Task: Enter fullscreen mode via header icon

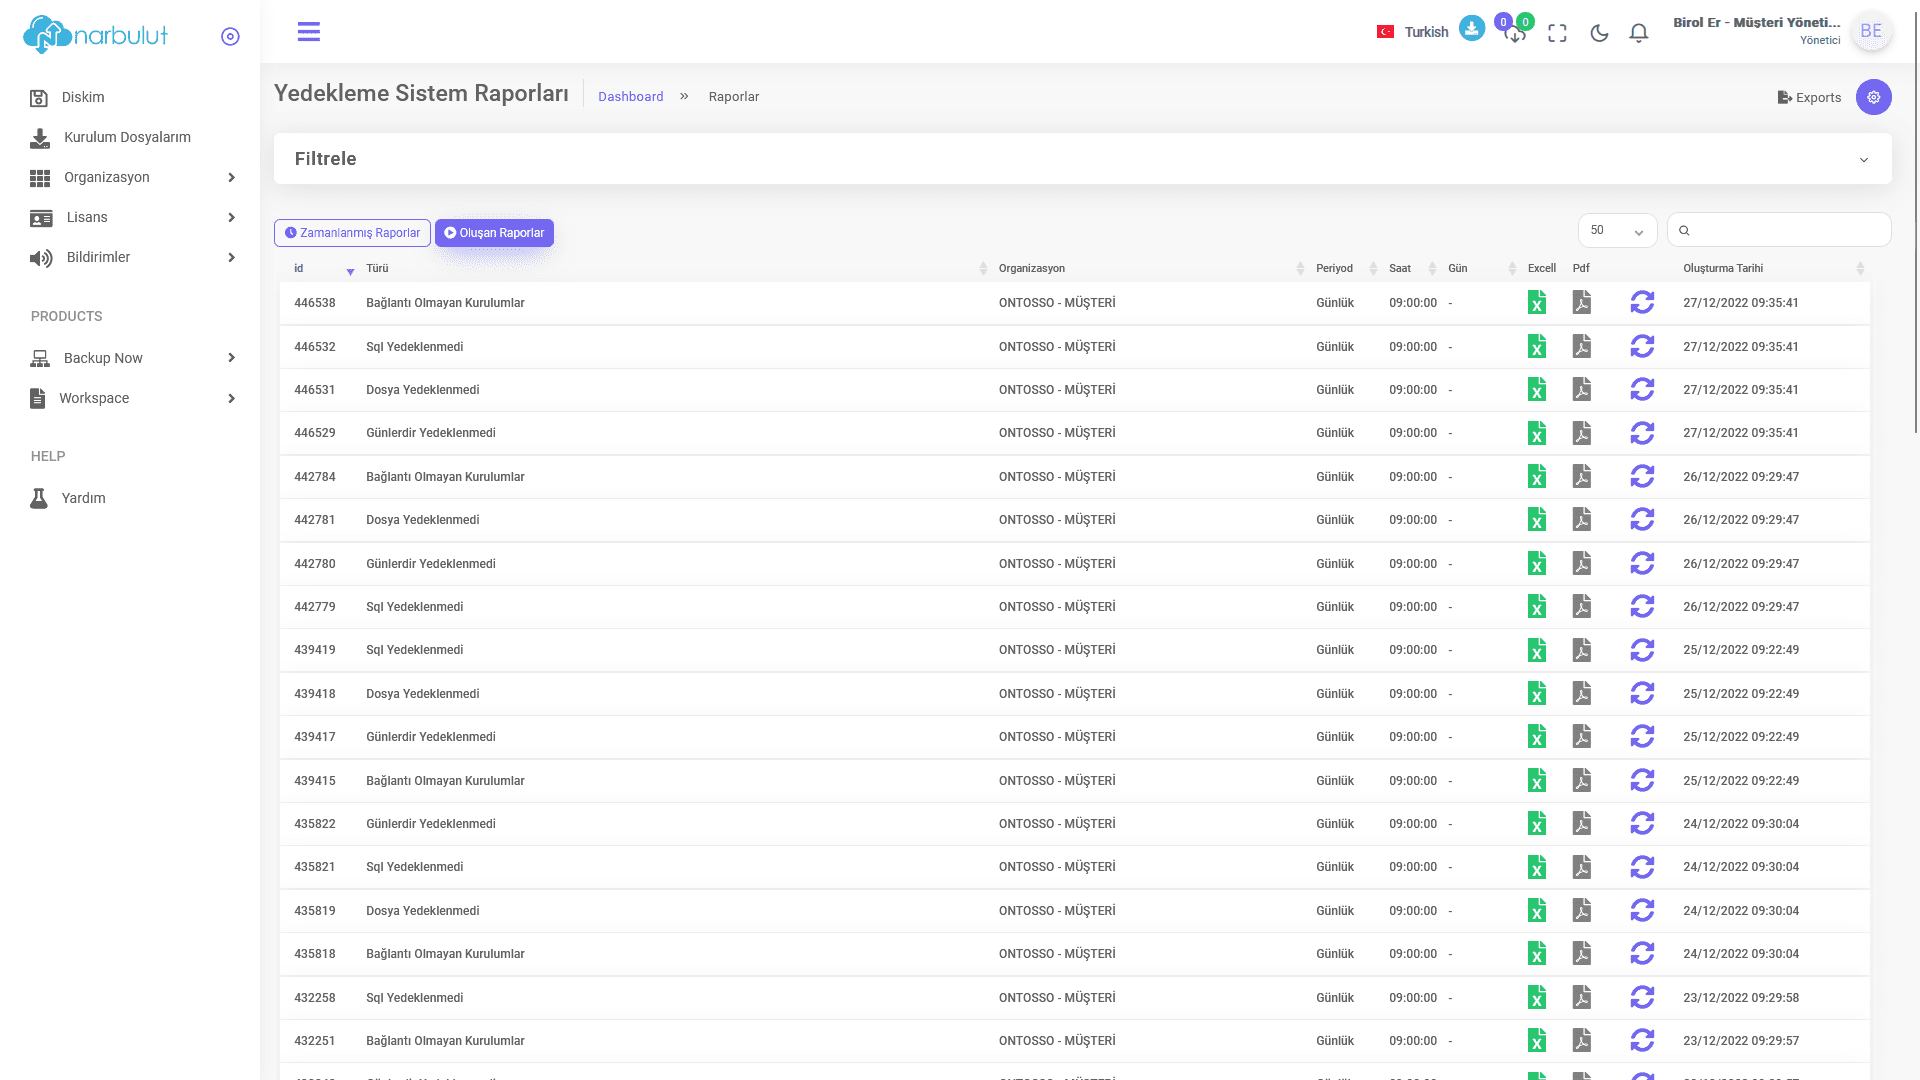Action: [x=1557, y=33]
